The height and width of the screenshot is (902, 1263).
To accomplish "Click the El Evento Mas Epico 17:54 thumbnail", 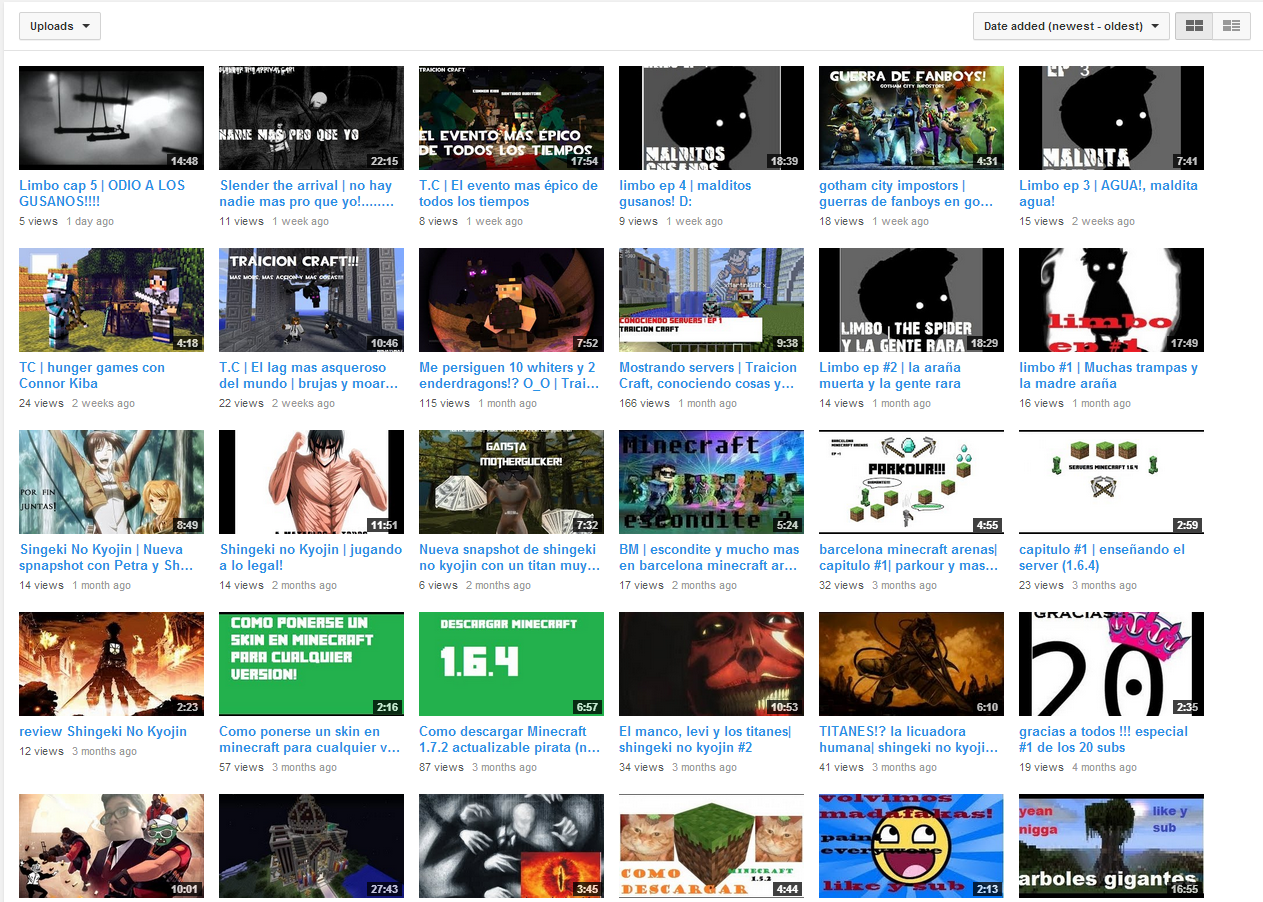I will 511,118.
